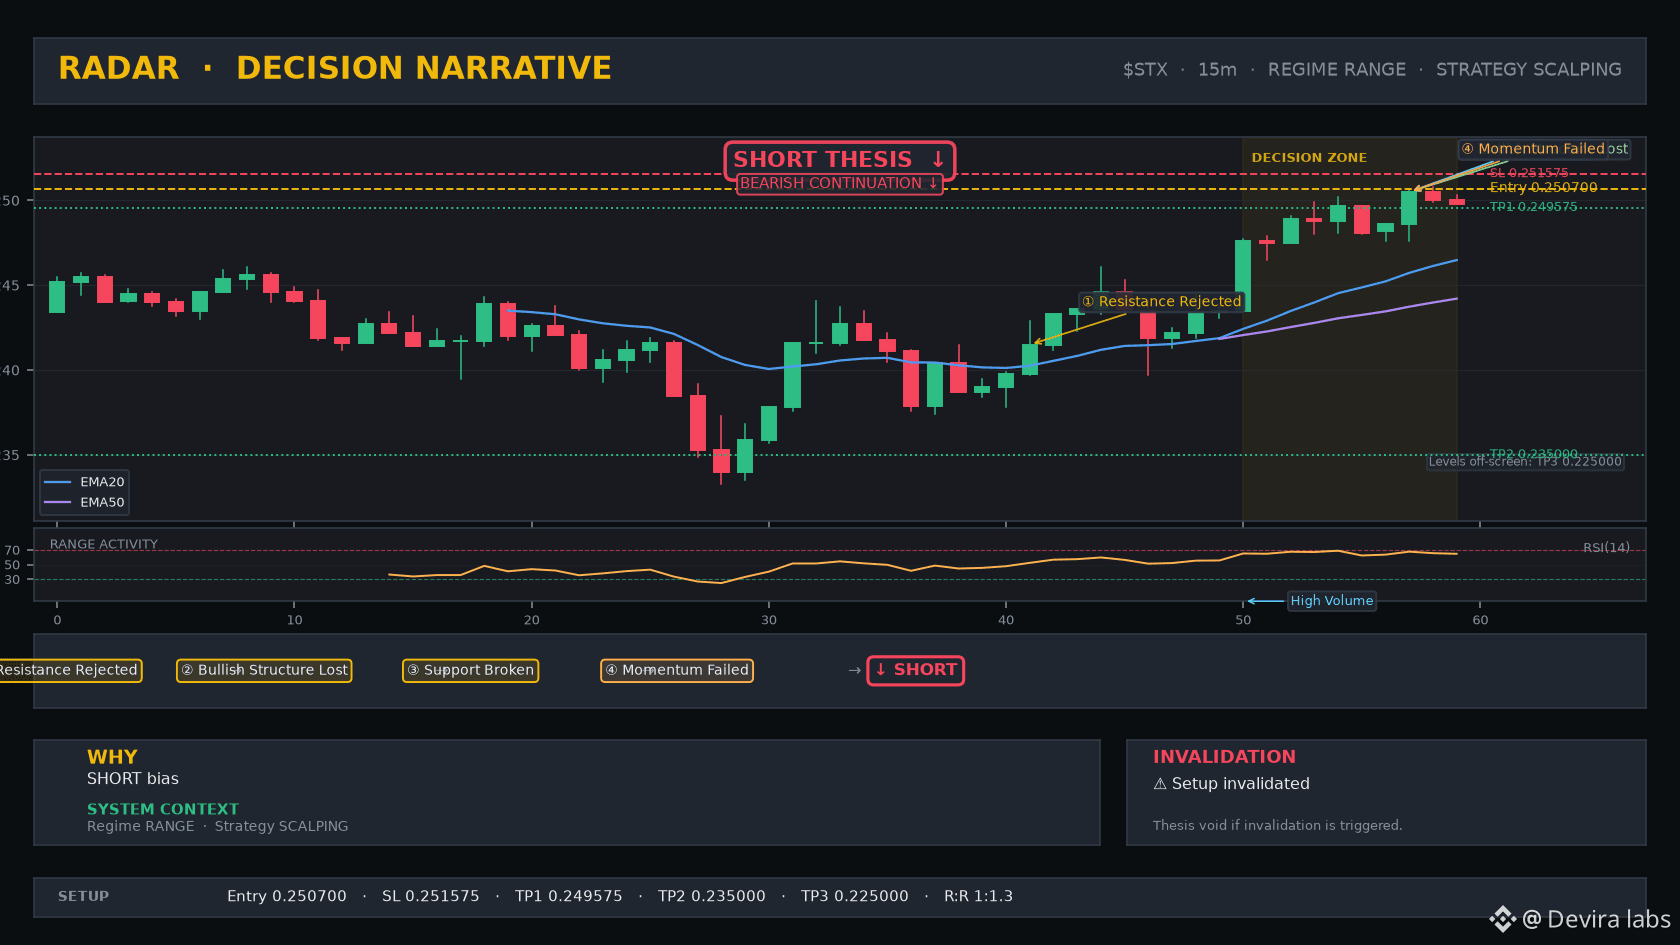Click TP1 0.249575 in the SETUP row
Screen dimensions: 1680x945
(569, 897)
